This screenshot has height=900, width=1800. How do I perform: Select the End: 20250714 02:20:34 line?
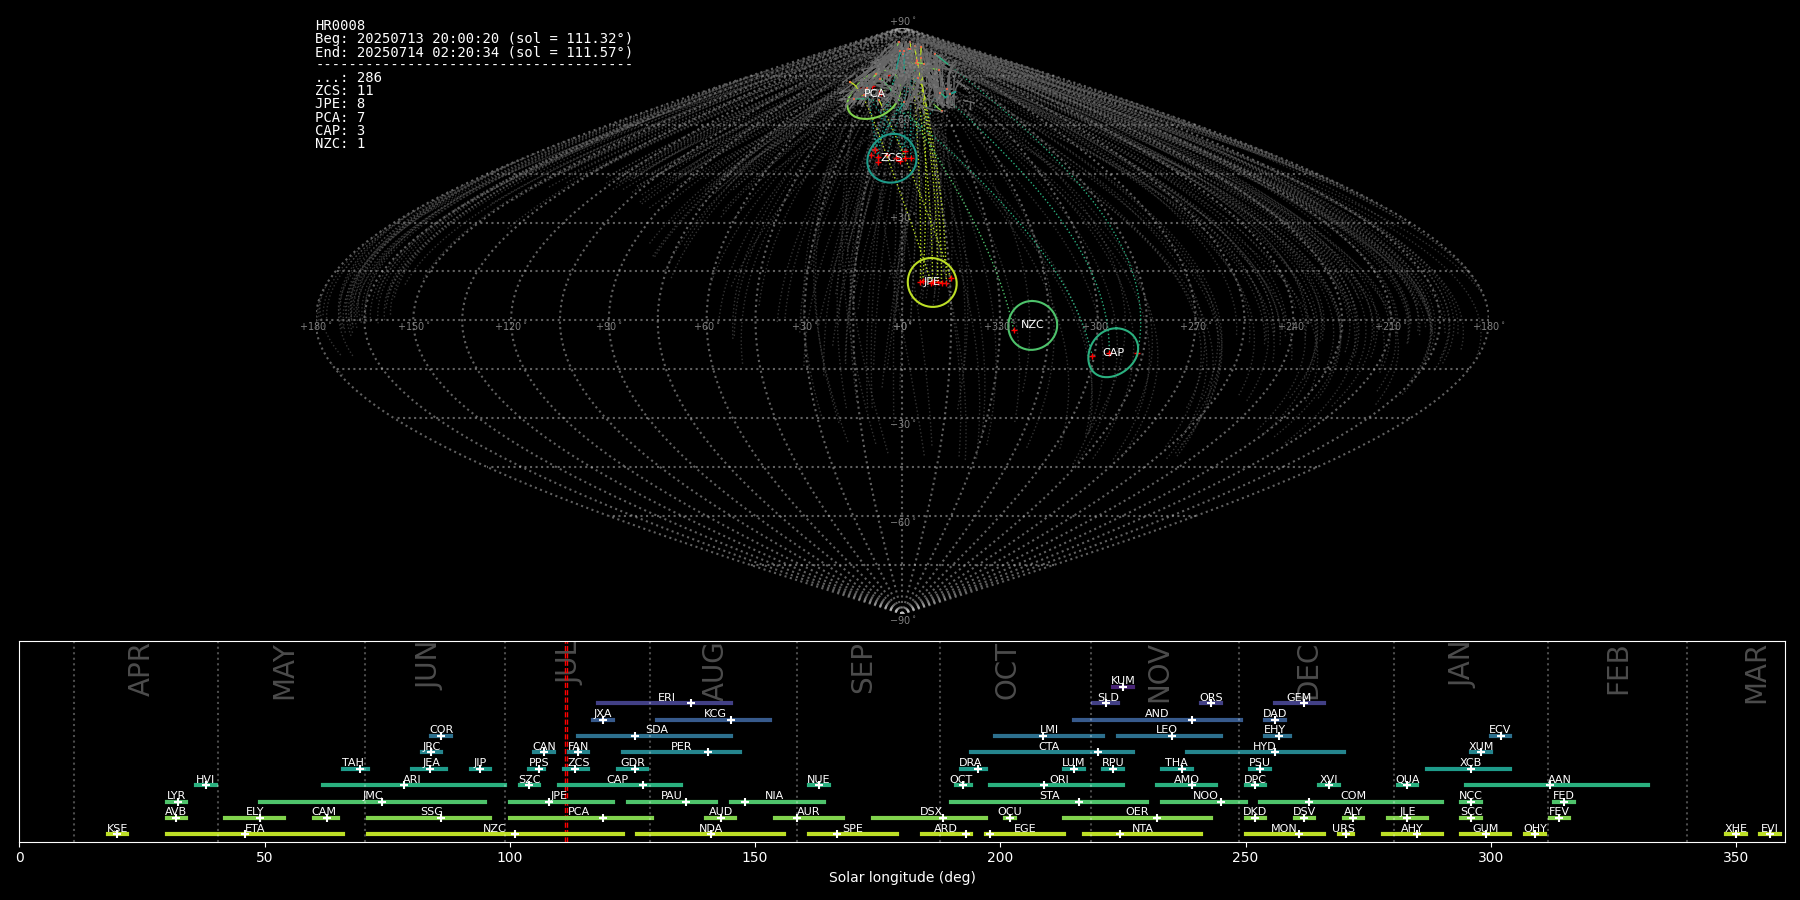474,52
